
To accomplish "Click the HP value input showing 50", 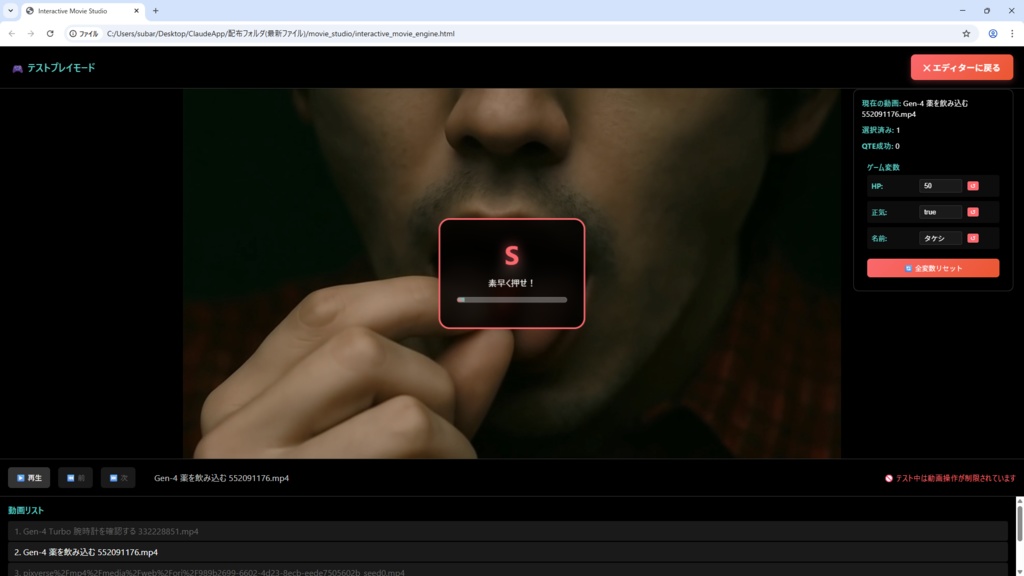I will [940, 186].
